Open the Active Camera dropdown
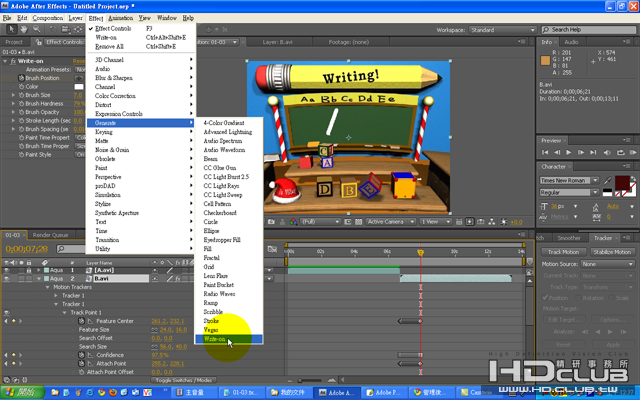The height and width of the screenshot is (400, 640). coord(390,222)
